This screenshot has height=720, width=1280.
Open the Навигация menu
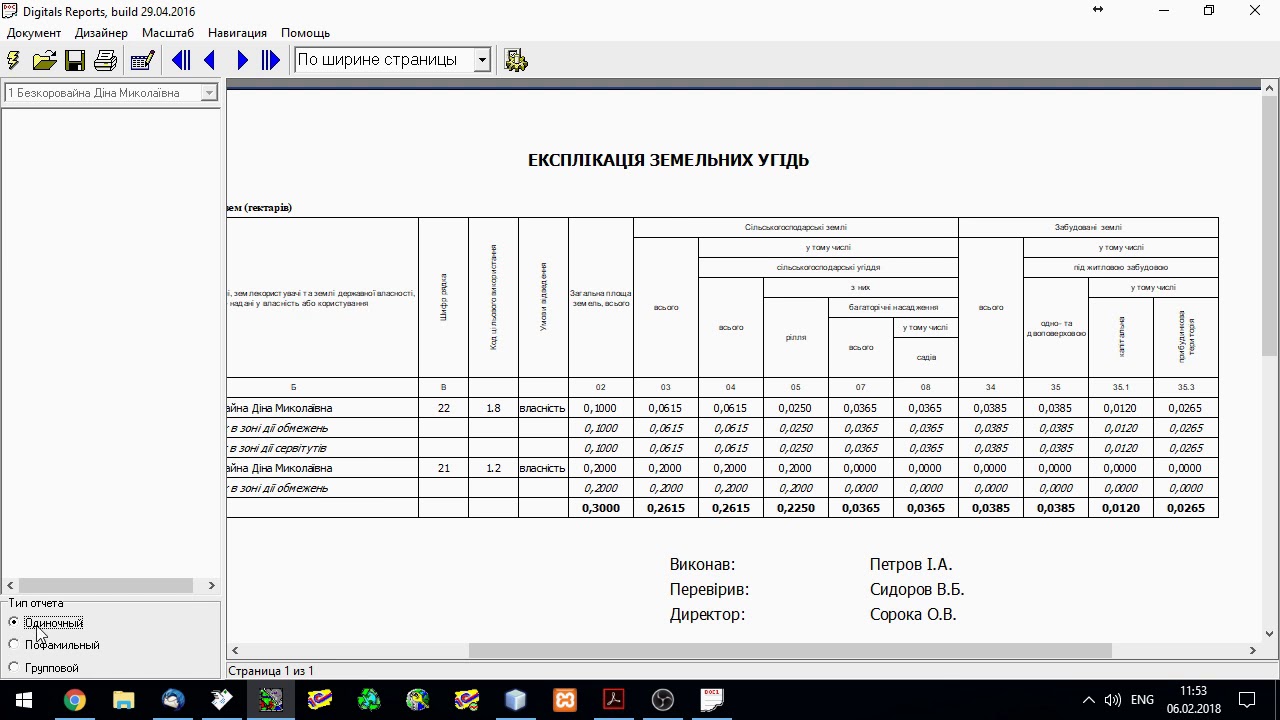point(237,33)
